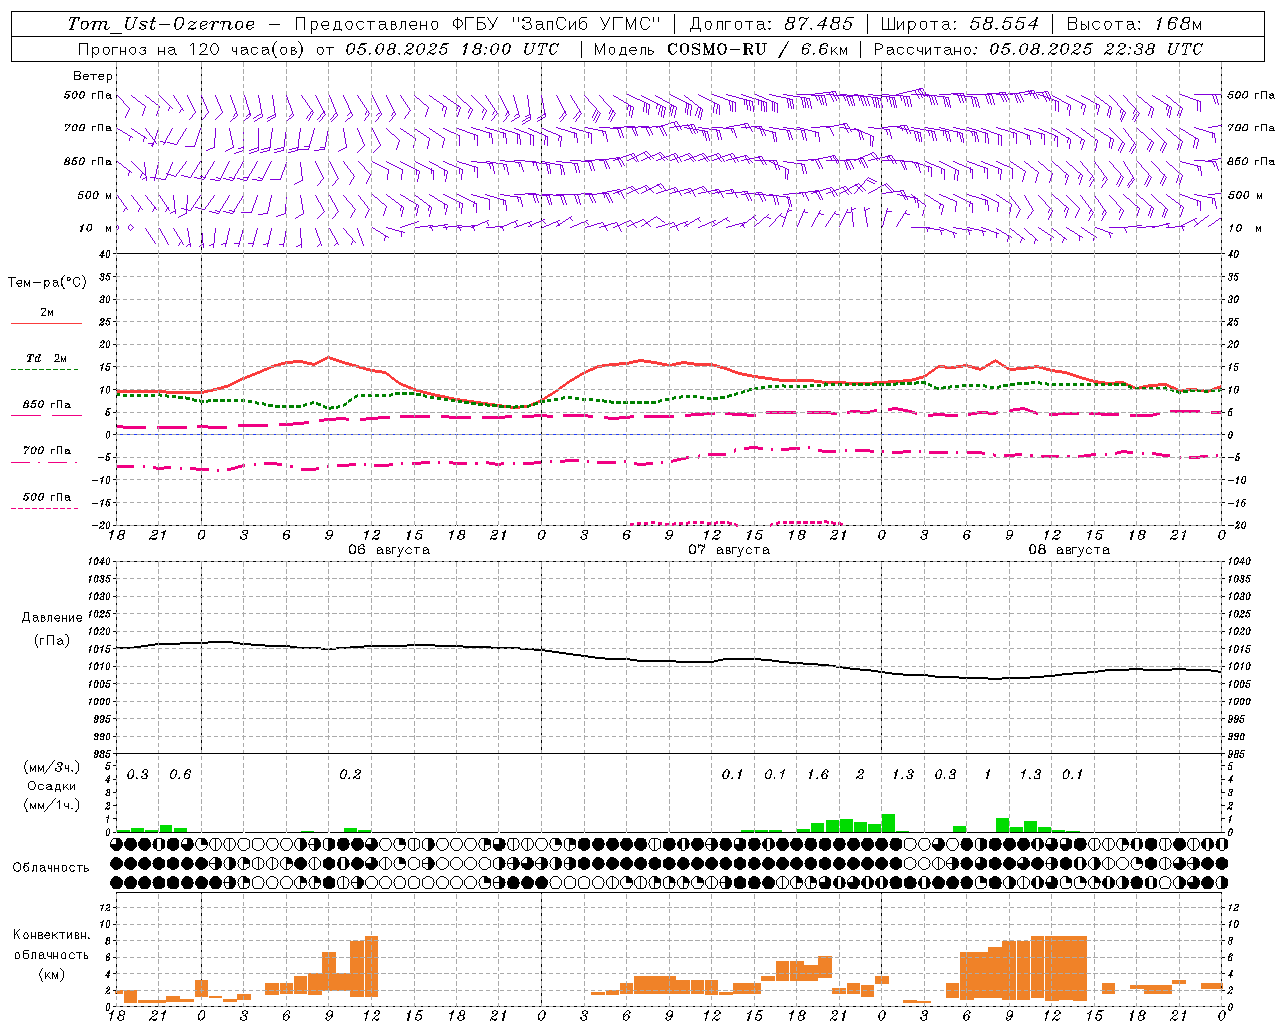The height and width of the screenshot is (1024, 1280).
Task: Click the 'Долгота: 87.485' longitude value
Action: (x=771, y=24)
